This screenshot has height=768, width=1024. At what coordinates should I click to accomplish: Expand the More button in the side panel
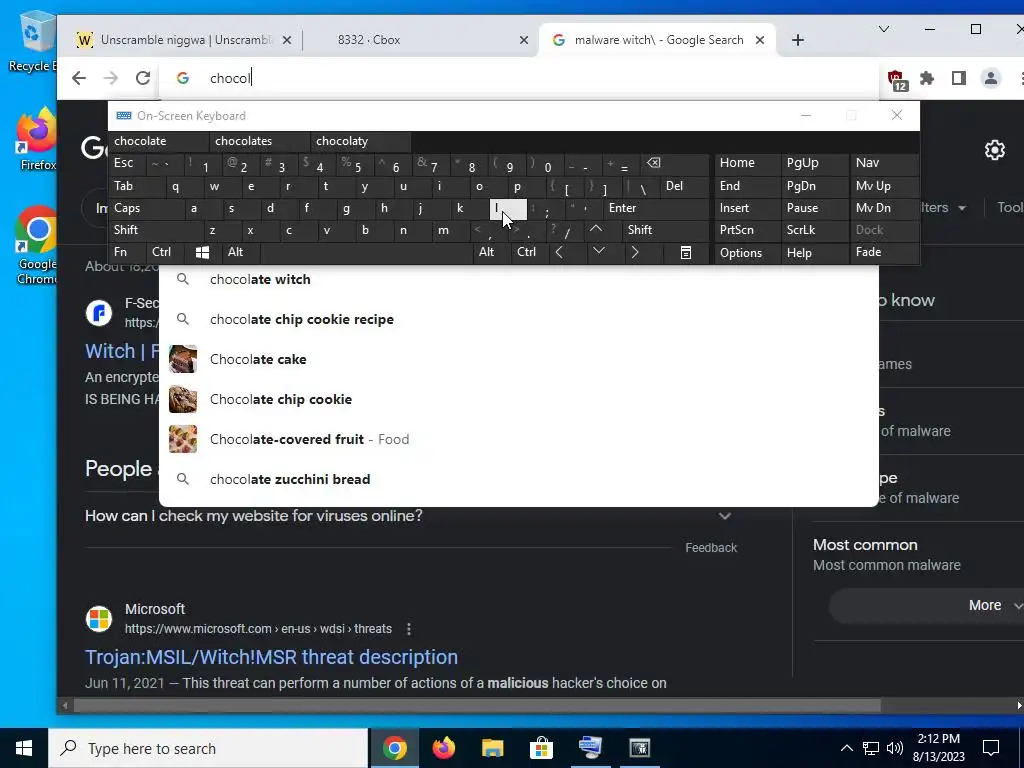click(x=927, y=605)
